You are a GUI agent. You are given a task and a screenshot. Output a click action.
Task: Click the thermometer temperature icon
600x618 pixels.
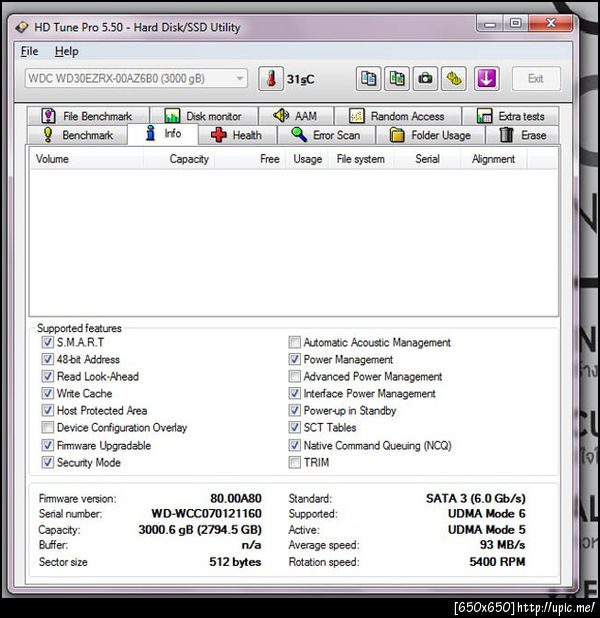[270, 79]
